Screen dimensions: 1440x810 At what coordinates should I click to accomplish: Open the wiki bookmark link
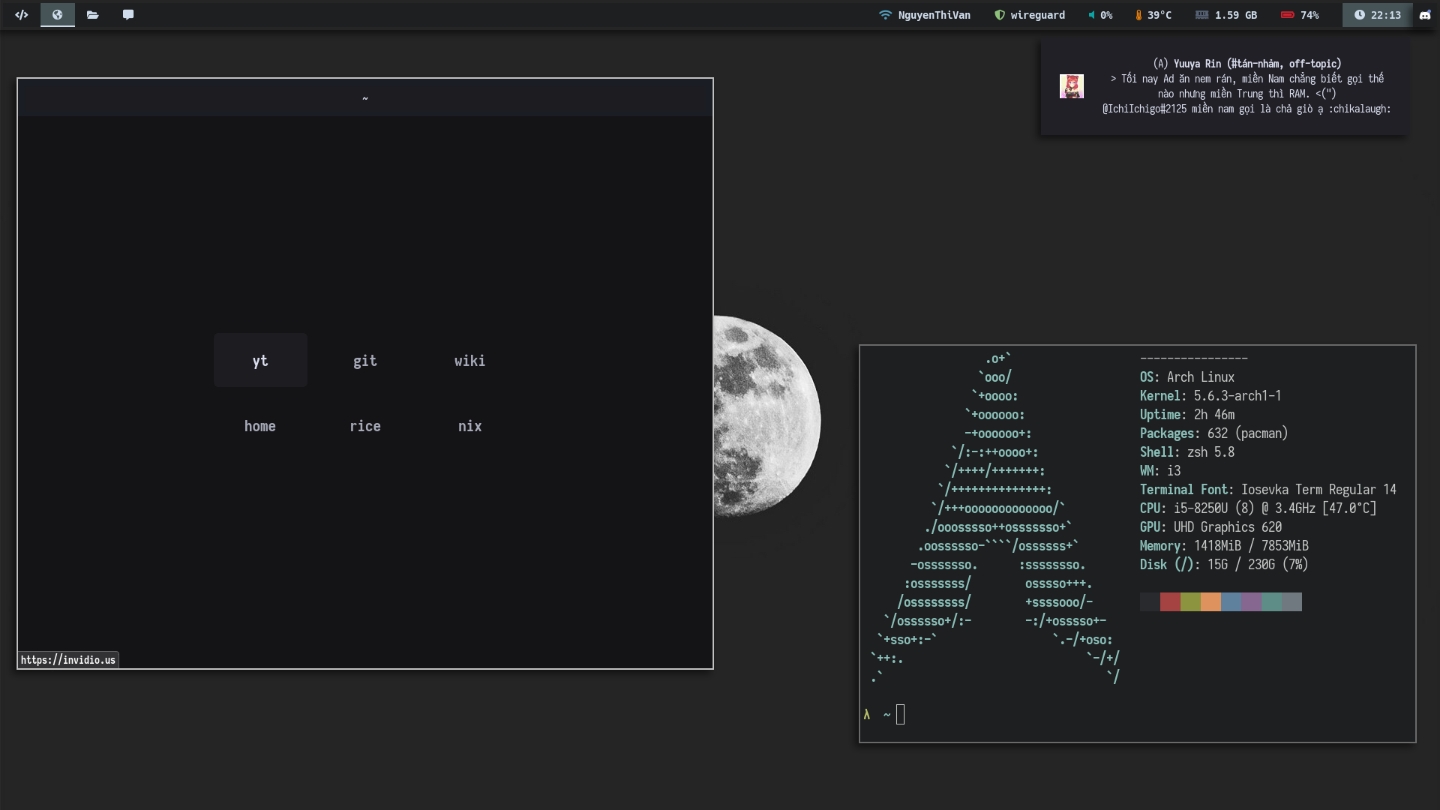point(470,360)
